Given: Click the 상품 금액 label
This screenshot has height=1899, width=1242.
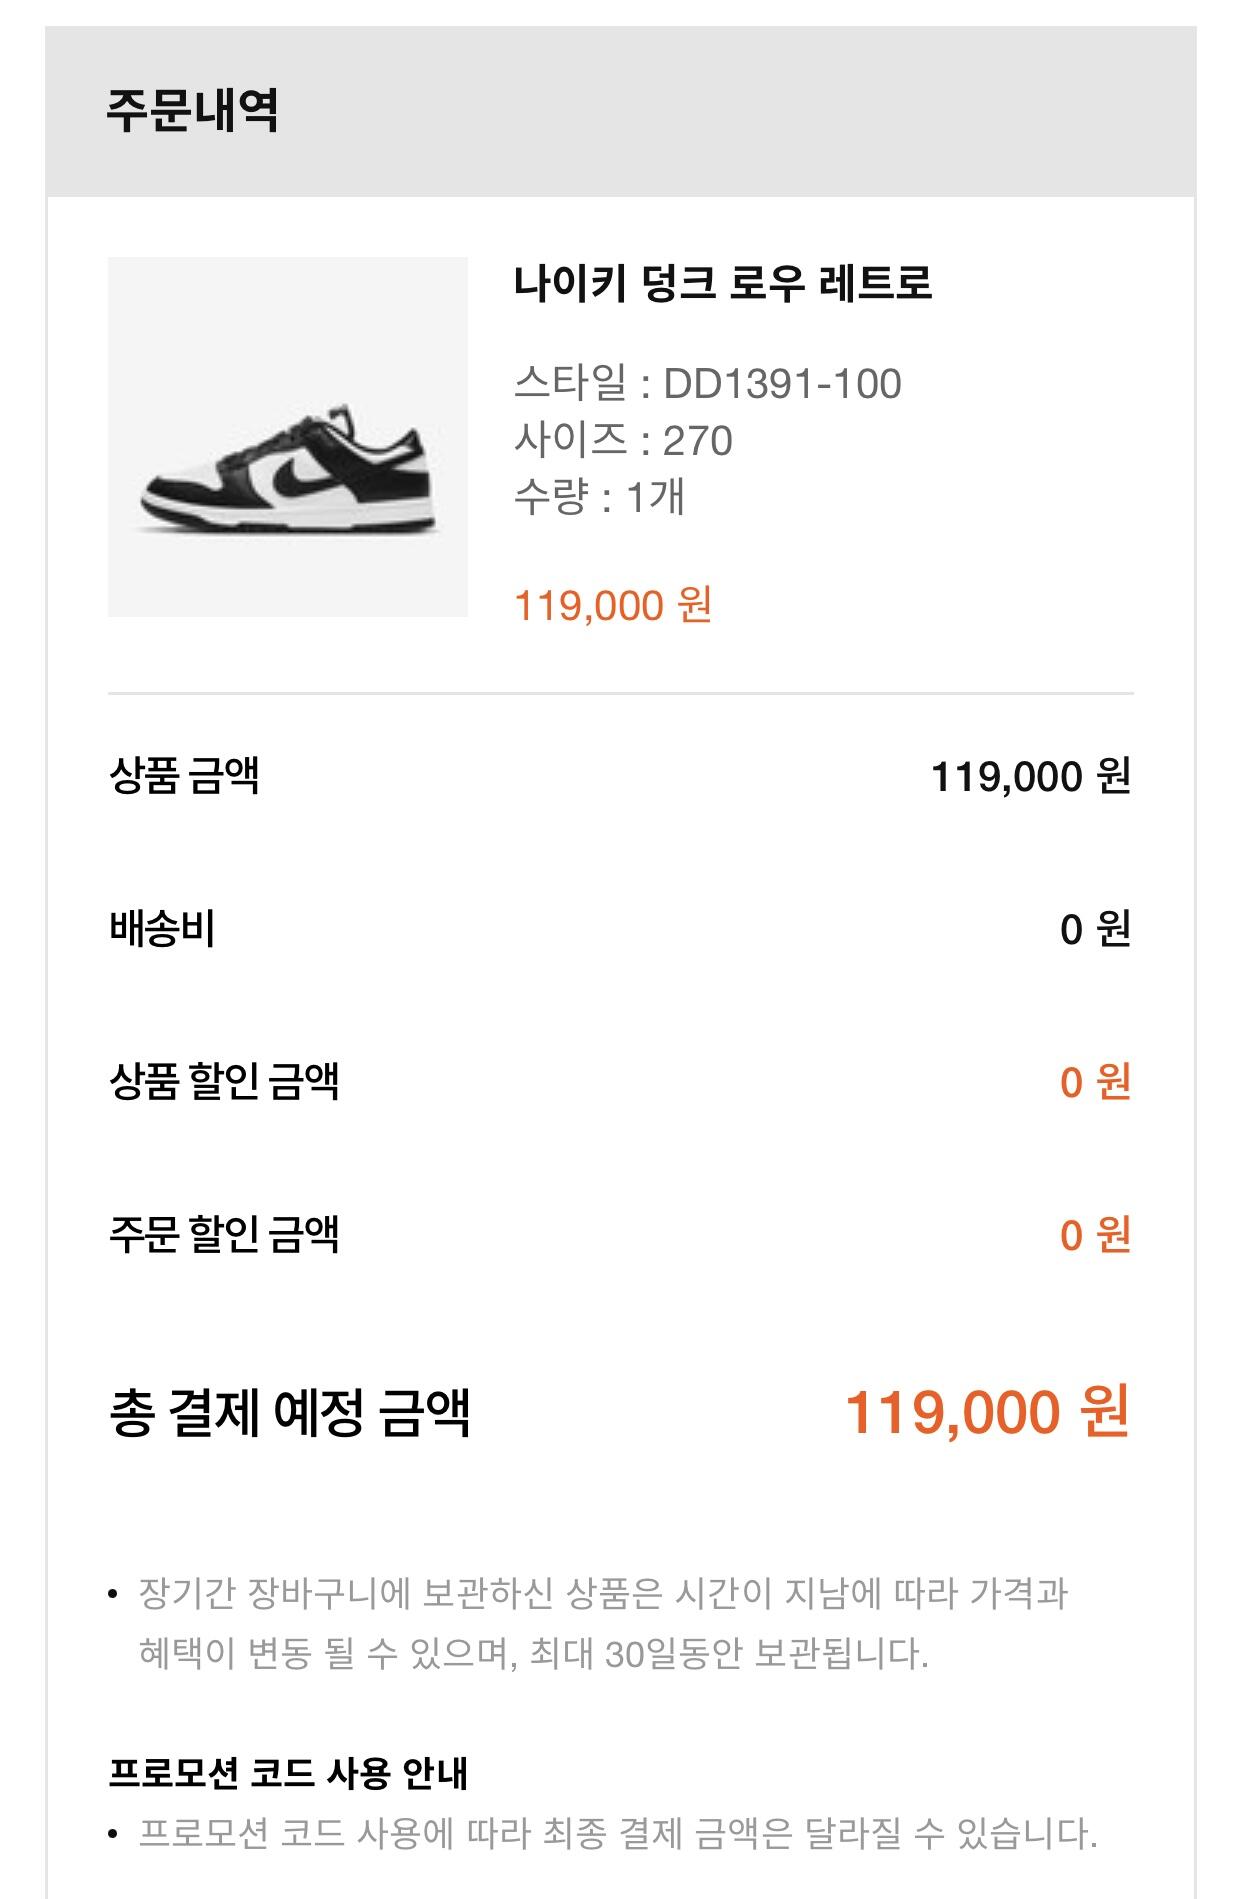Looking at the screenshot, I should click(184, 776).
